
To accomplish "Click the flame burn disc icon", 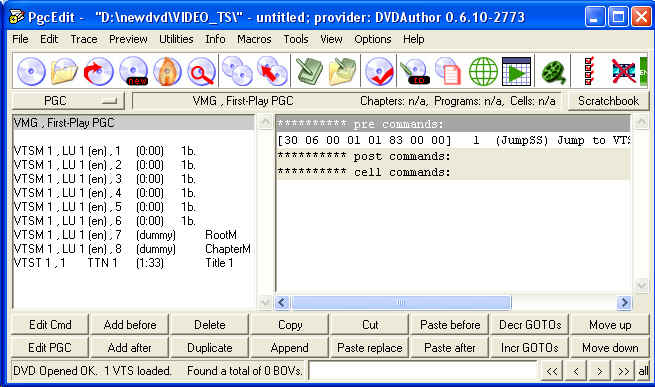I will [167, 71].
